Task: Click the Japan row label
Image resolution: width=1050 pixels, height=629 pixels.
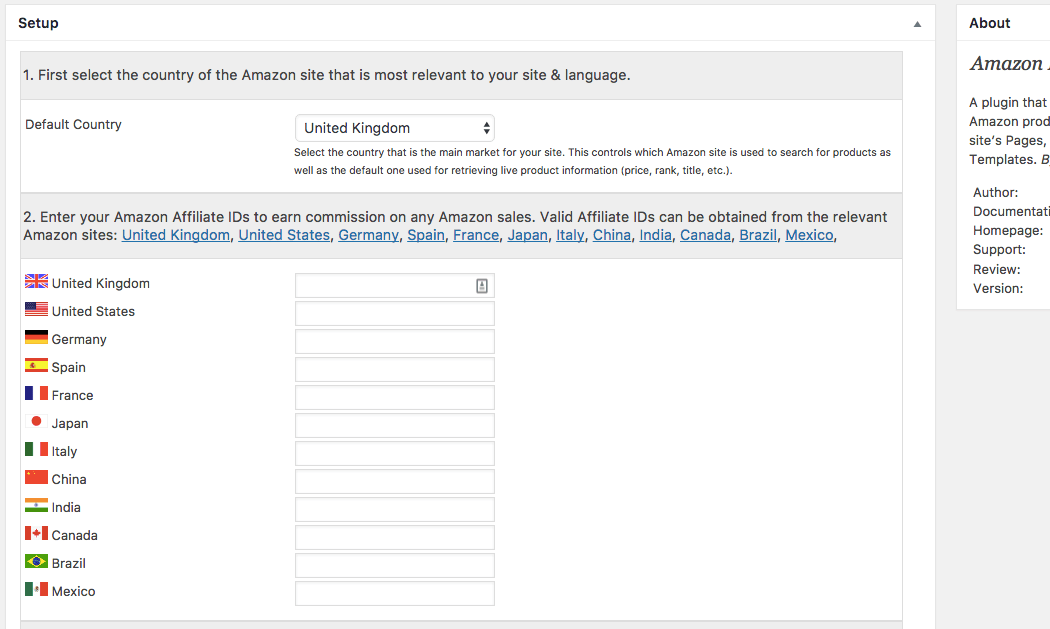Action: coord(70,423)
